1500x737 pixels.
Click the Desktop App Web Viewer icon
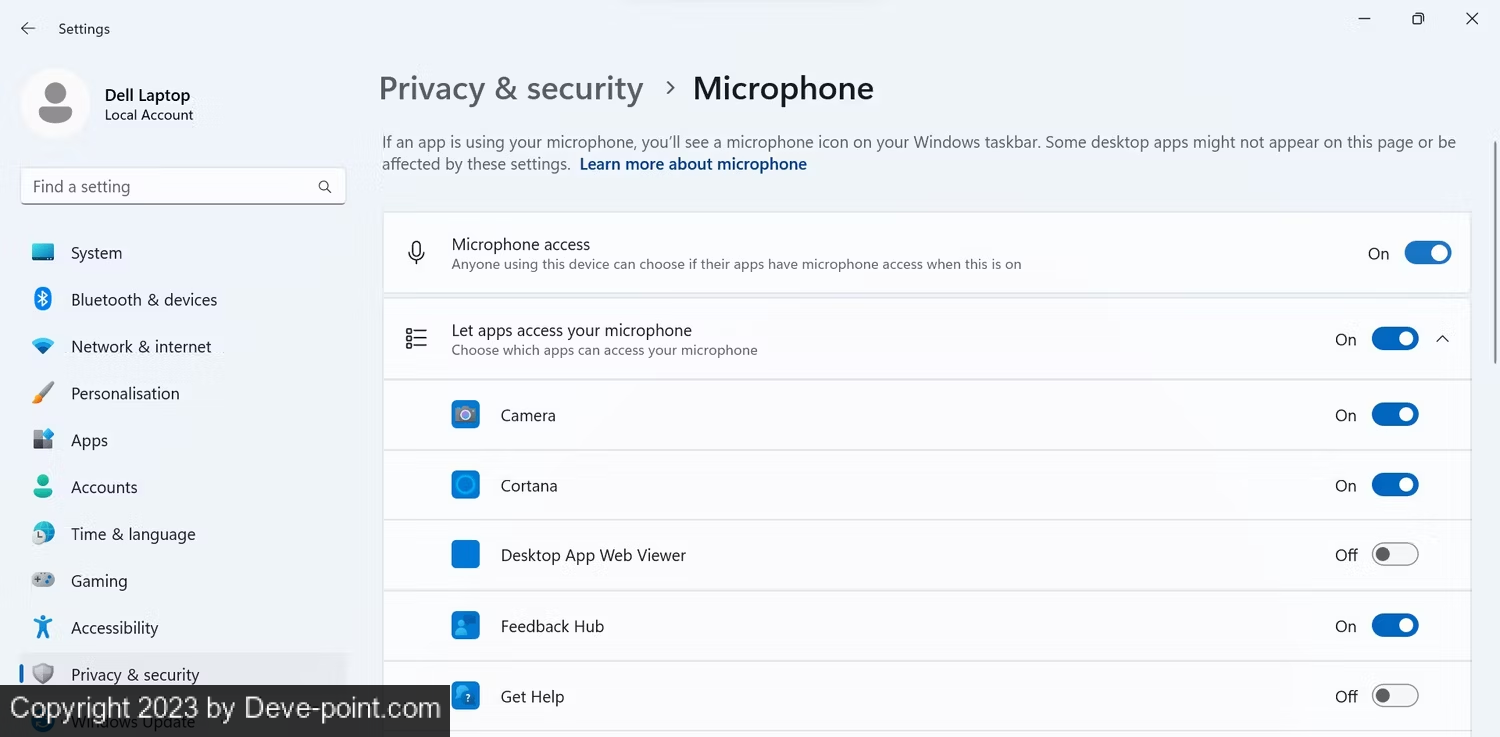tap(466, 555)
